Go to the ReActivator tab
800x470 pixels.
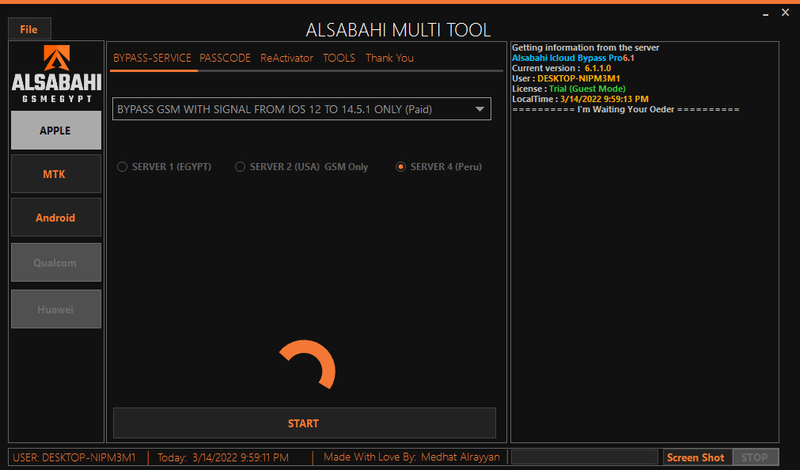(287, 58)
